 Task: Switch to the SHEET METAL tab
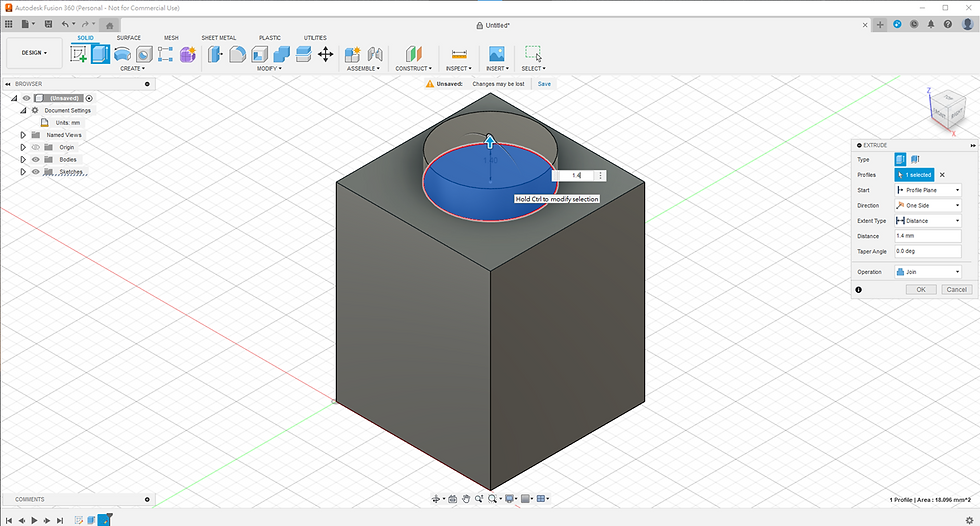pyautogui.click(x=219, y=38)
